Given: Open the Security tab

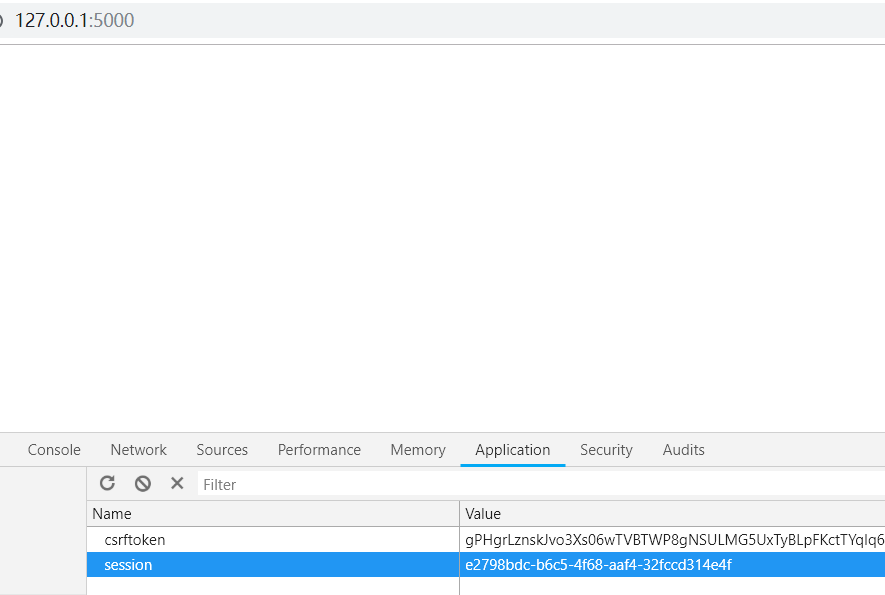Looking at the screenshot, I should click(606, 450).
